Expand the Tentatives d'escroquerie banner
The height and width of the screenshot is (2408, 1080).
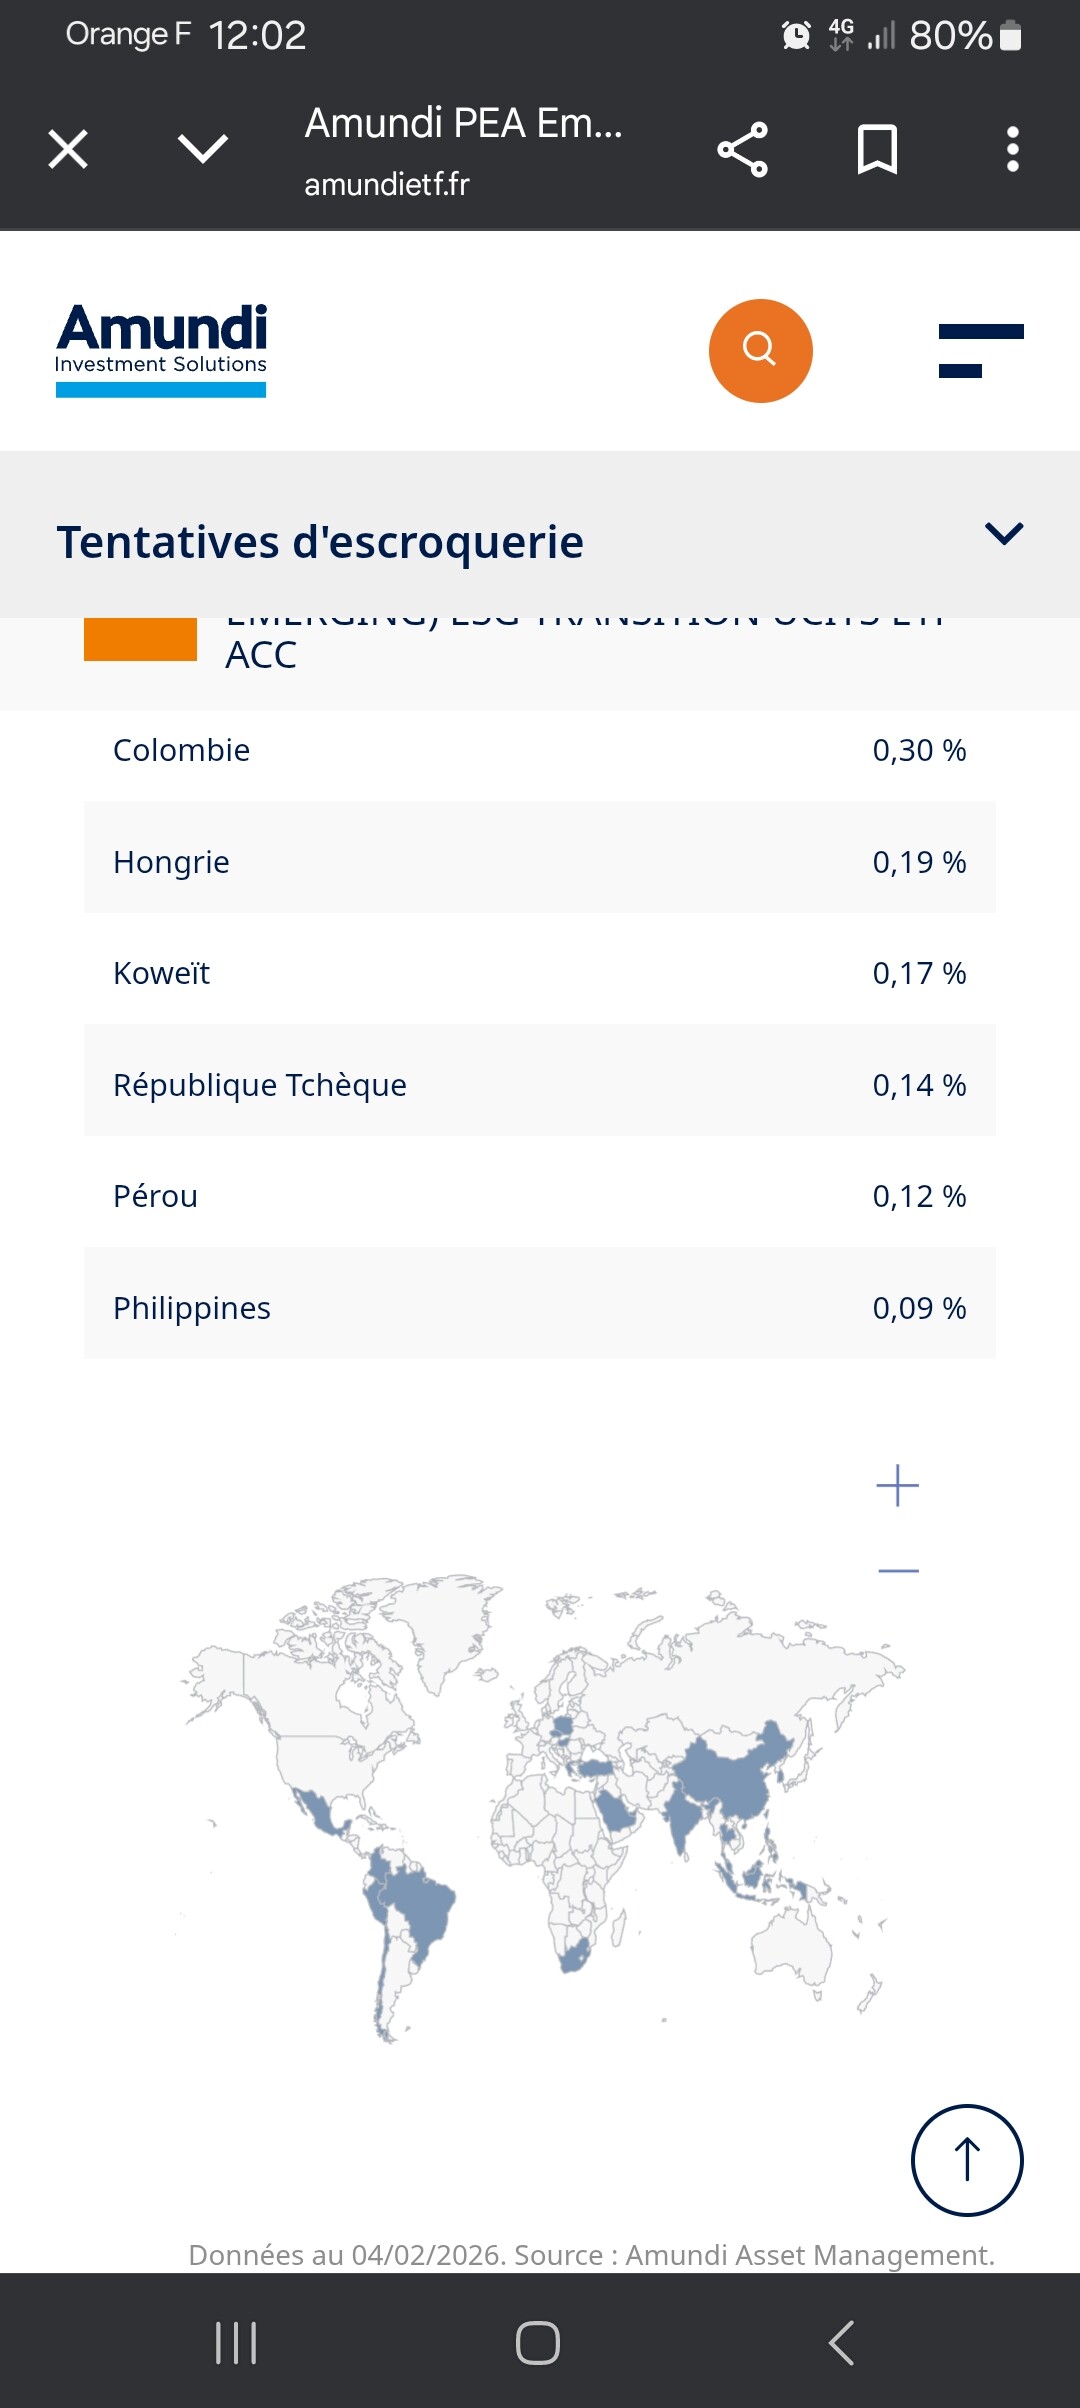[x=1004, y=534]
